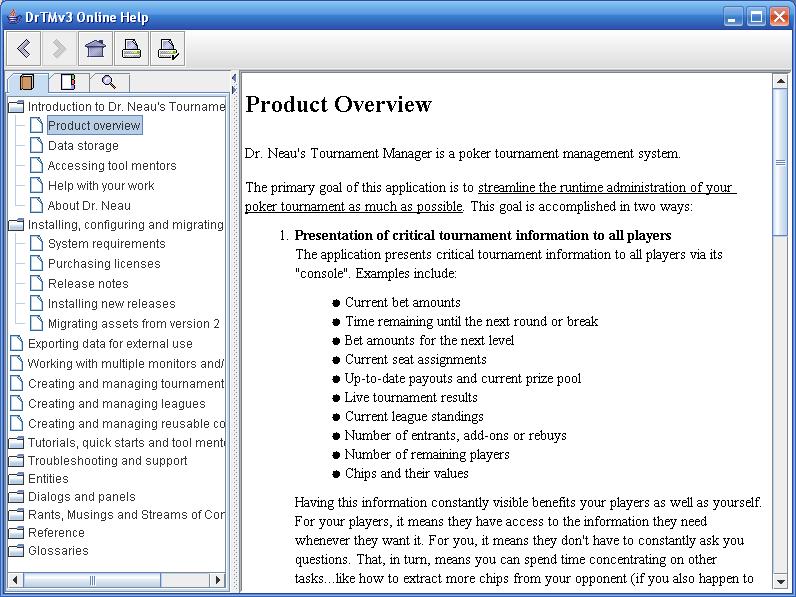
Task: Close the DrTMv3 Online Help window
Action: coord(779,17)
